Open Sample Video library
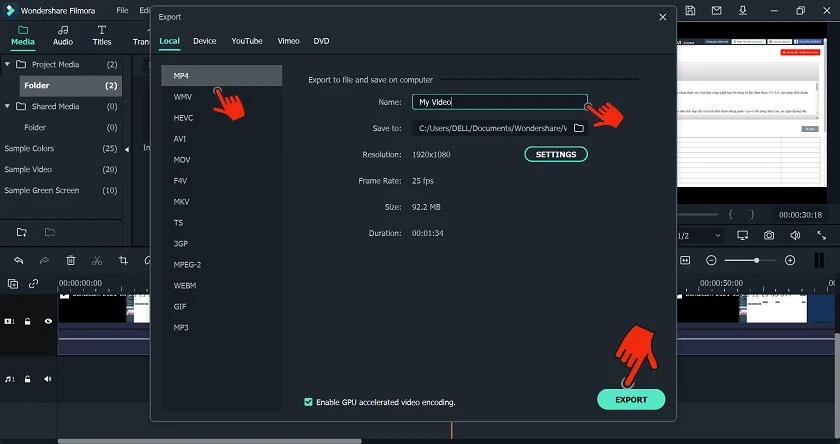Image resolution: width=840 pixels, height=444 pixels. pyautogui.click(x=61, y=169)
